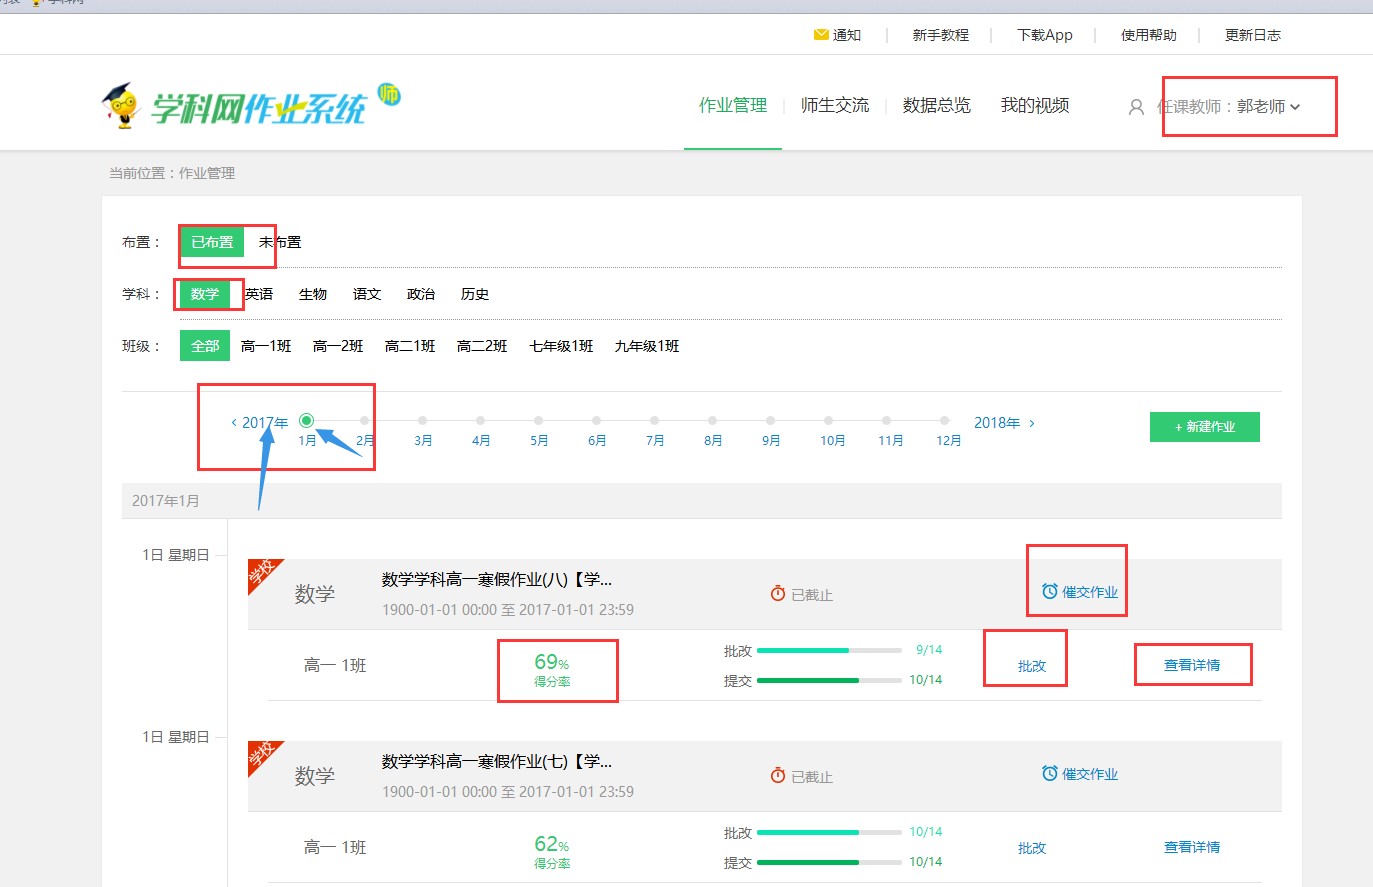Click the forward chevron beside 2018年

tap(1032, 422)
